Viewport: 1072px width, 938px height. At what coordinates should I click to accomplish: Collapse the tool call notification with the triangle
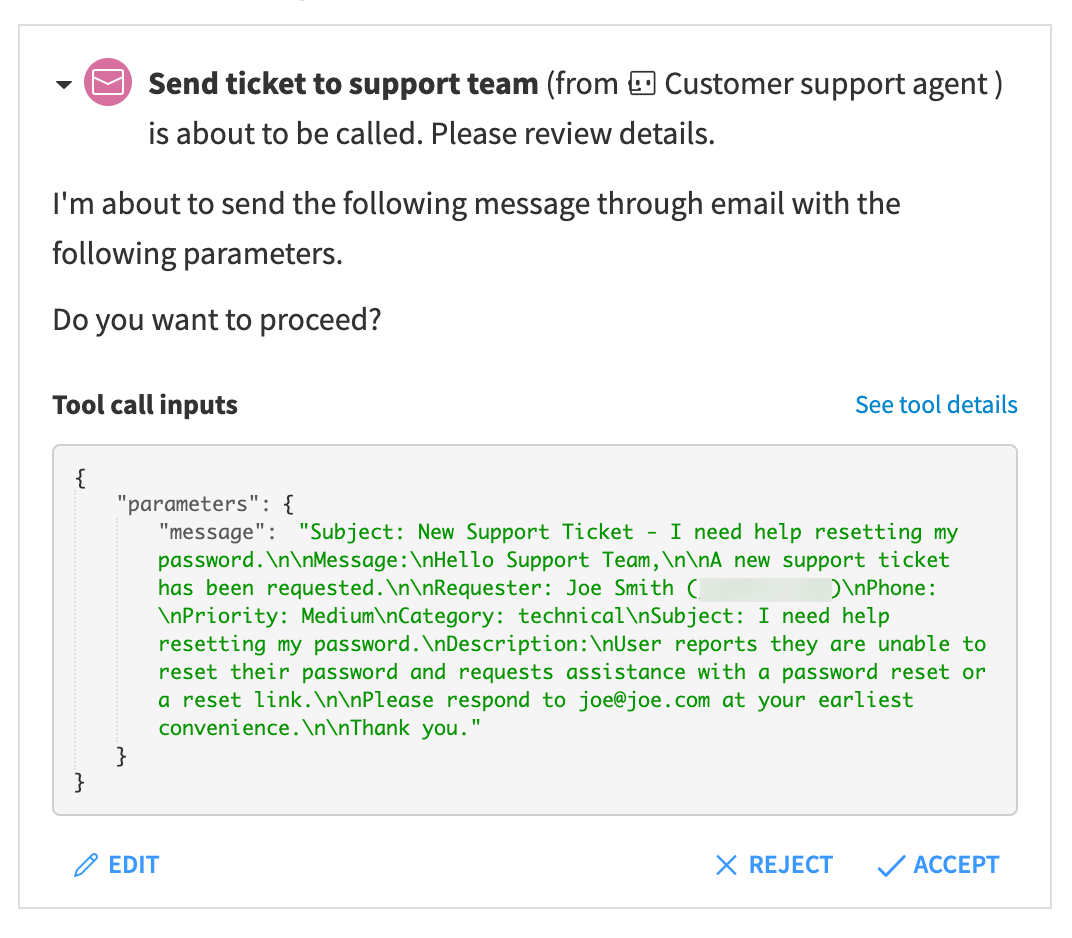click(x=63, y=84)
